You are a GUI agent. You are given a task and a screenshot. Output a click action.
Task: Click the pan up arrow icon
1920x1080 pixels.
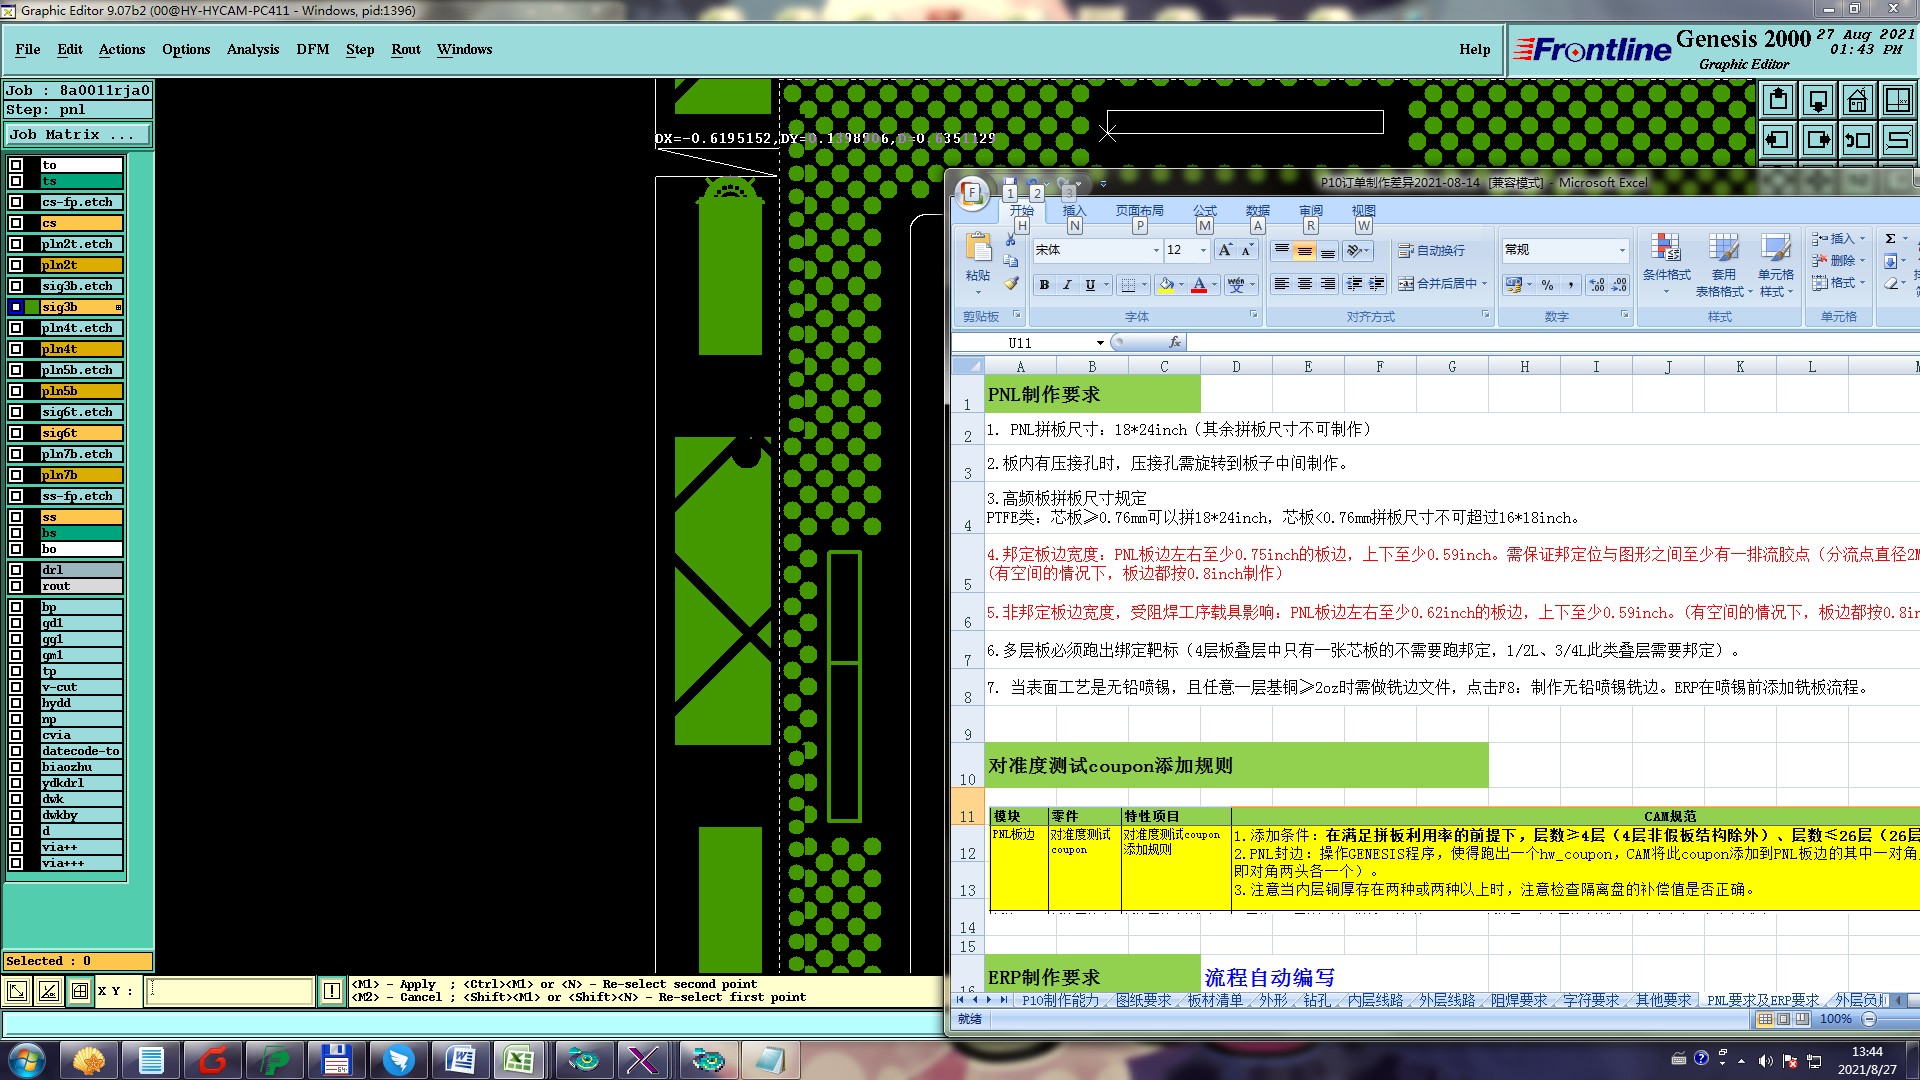pyautogui.click(x=1778, y=100)
